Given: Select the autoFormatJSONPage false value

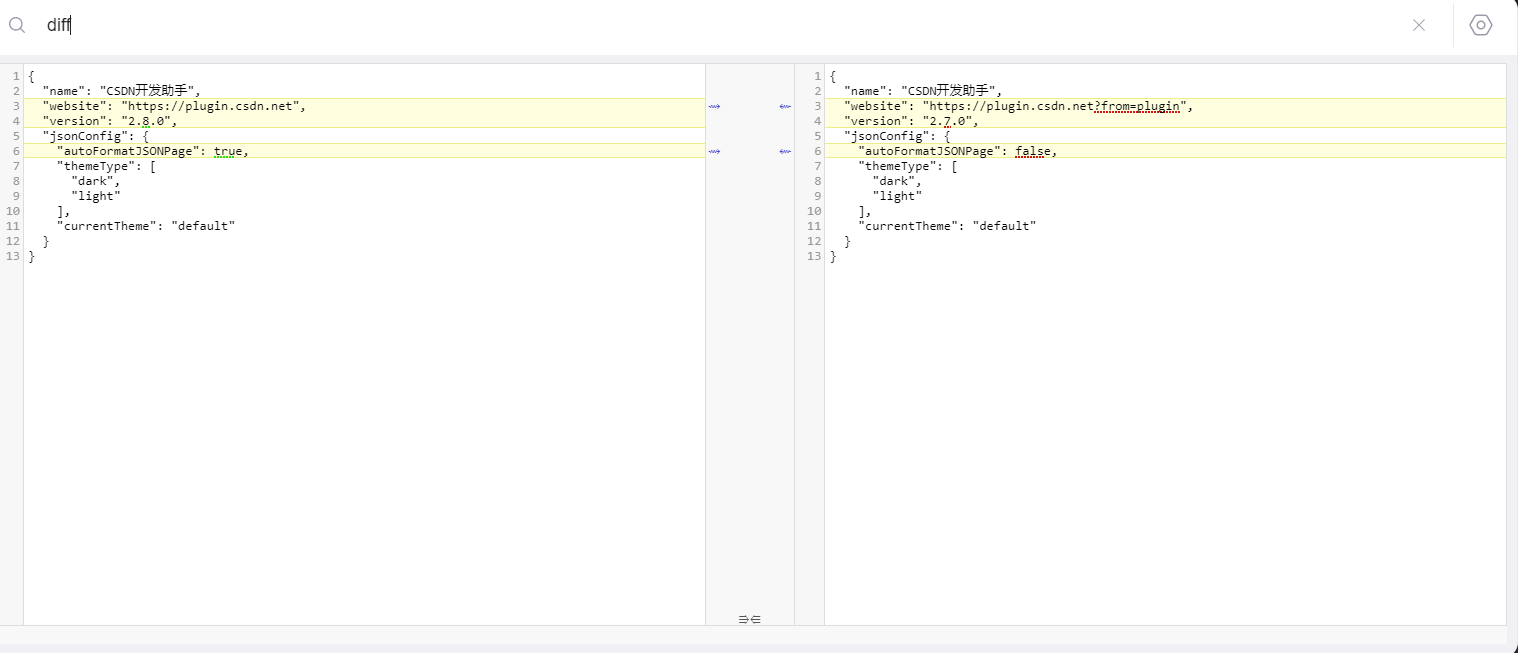Looking at the screenshot, I should (1035, 150).
